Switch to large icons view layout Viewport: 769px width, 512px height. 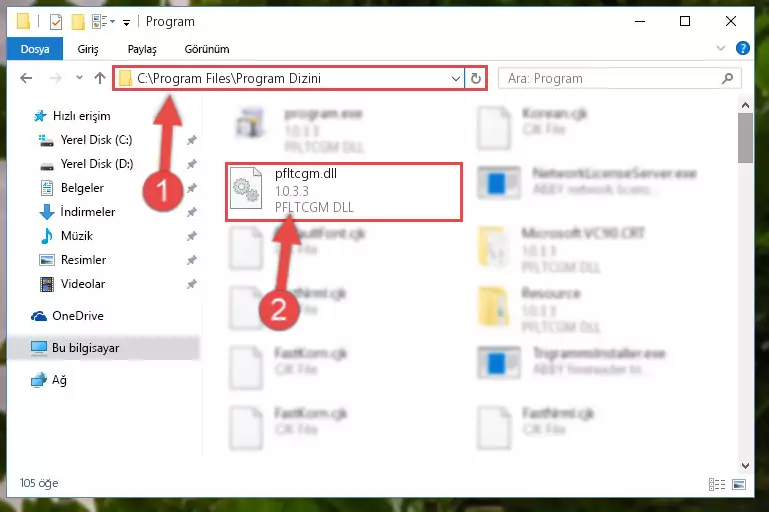coord(739,484)
